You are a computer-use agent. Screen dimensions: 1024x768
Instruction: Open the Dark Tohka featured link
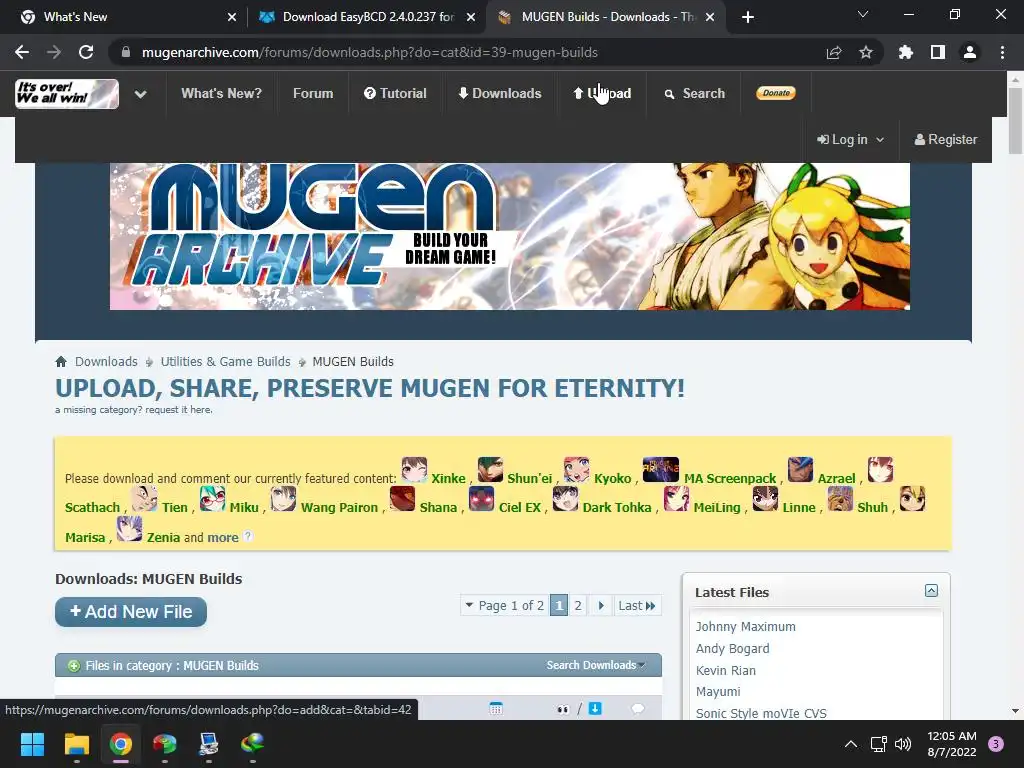point(617,507)
